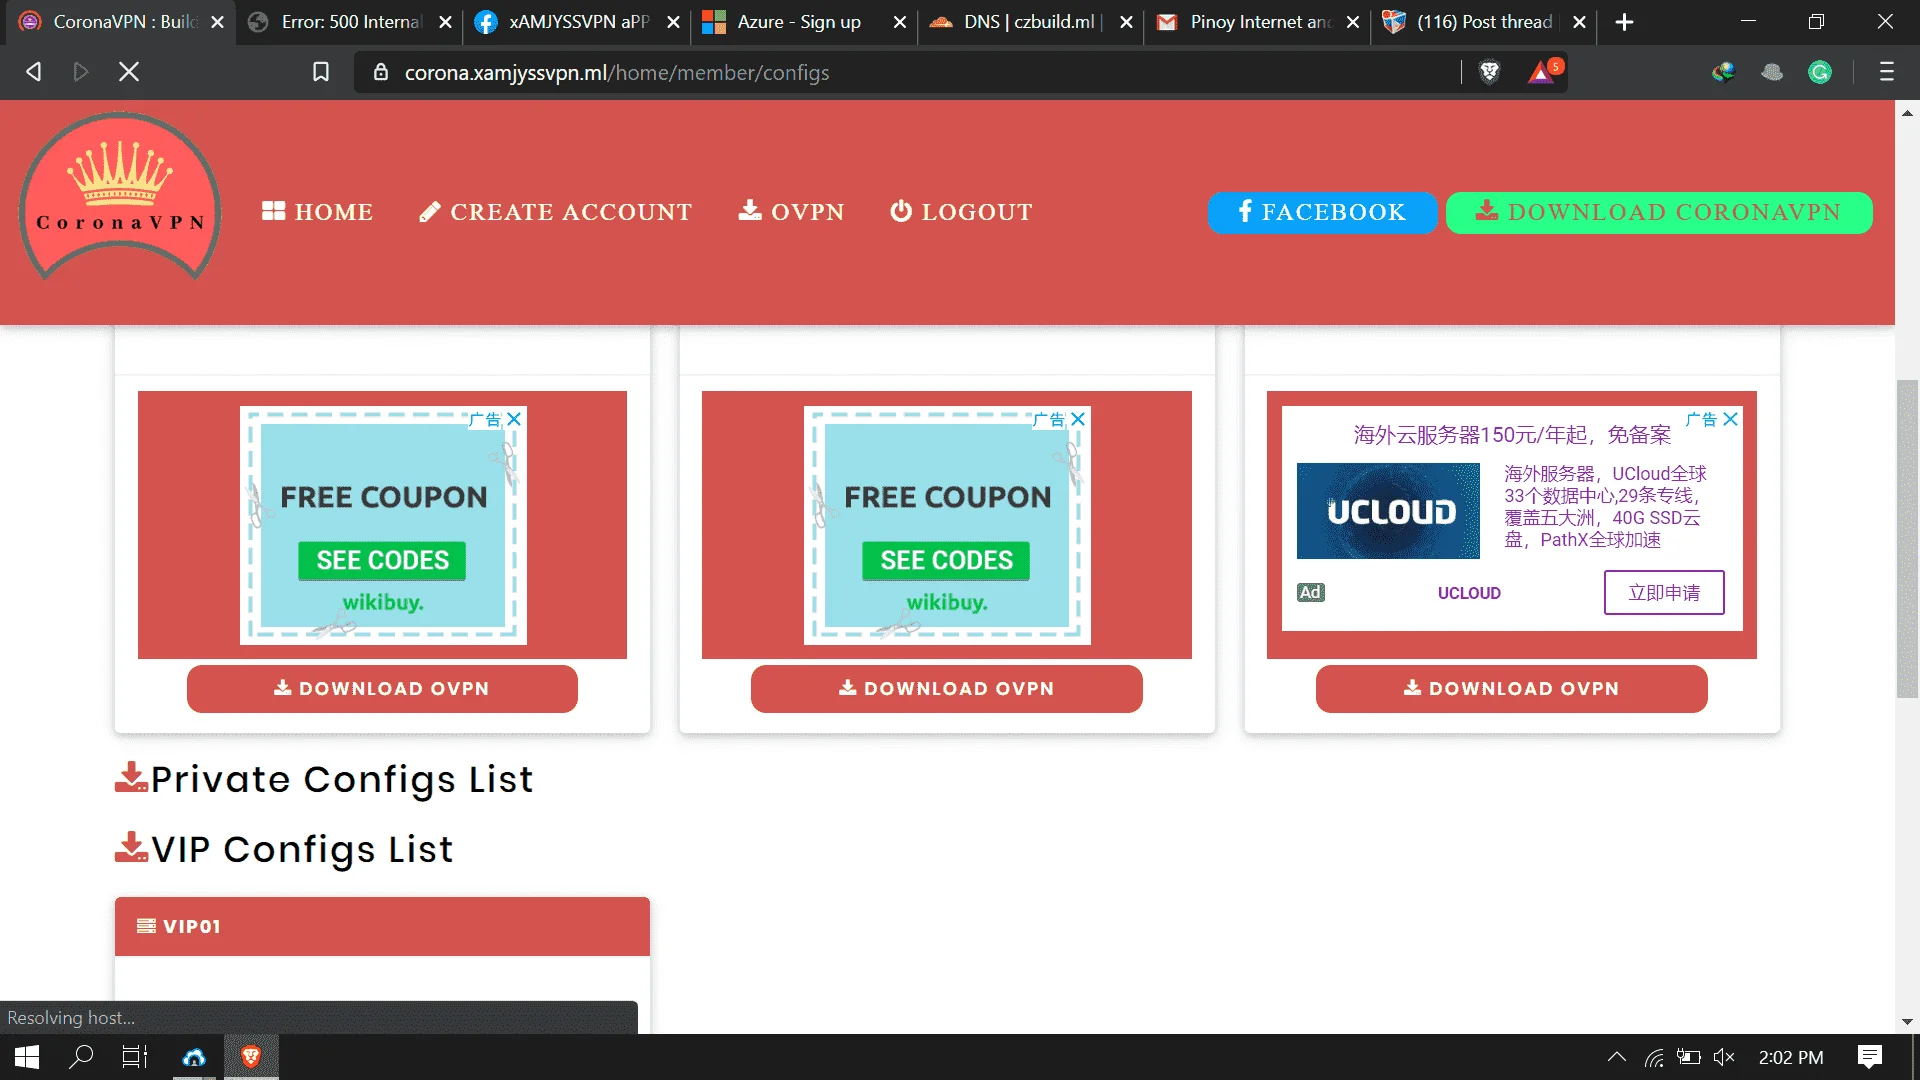
Task: Open the volume control in system tray
Action: coord(1724,1057)
